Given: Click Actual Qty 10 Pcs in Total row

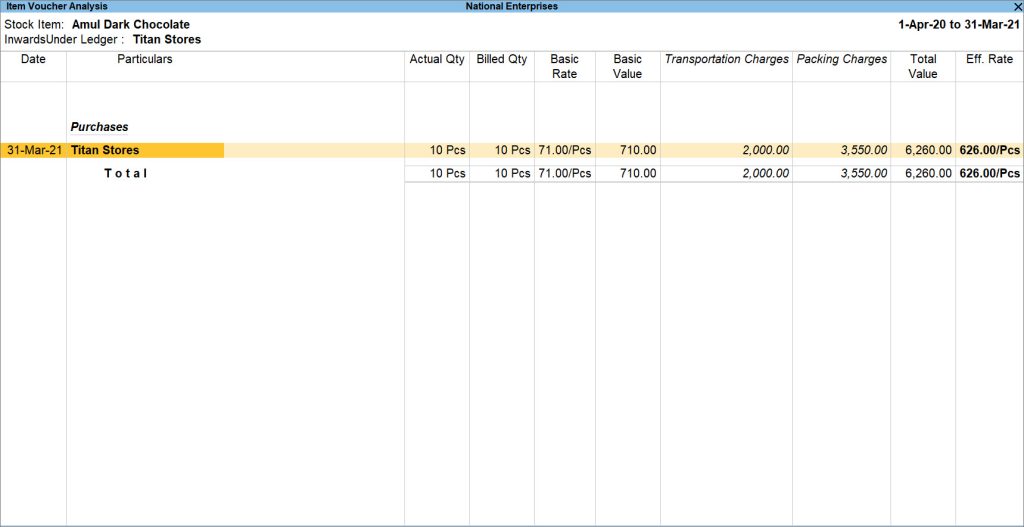Looking at the screenshot, I should coord(447,174).
